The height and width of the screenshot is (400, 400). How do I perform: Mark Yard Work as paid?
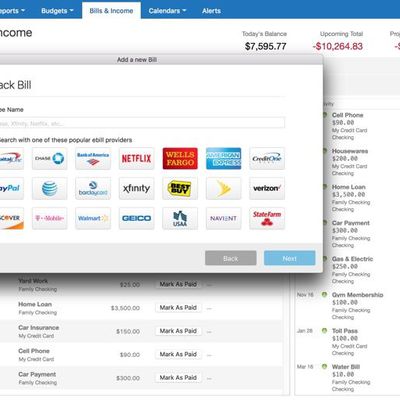(178, 284)
